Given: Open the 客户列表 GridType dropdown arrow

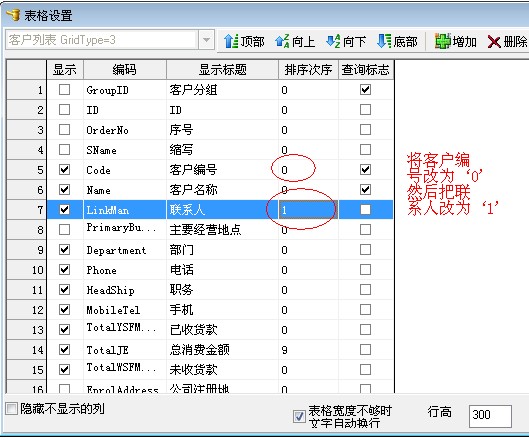Looking at the screenshot, I should click(x=206, y=40).
